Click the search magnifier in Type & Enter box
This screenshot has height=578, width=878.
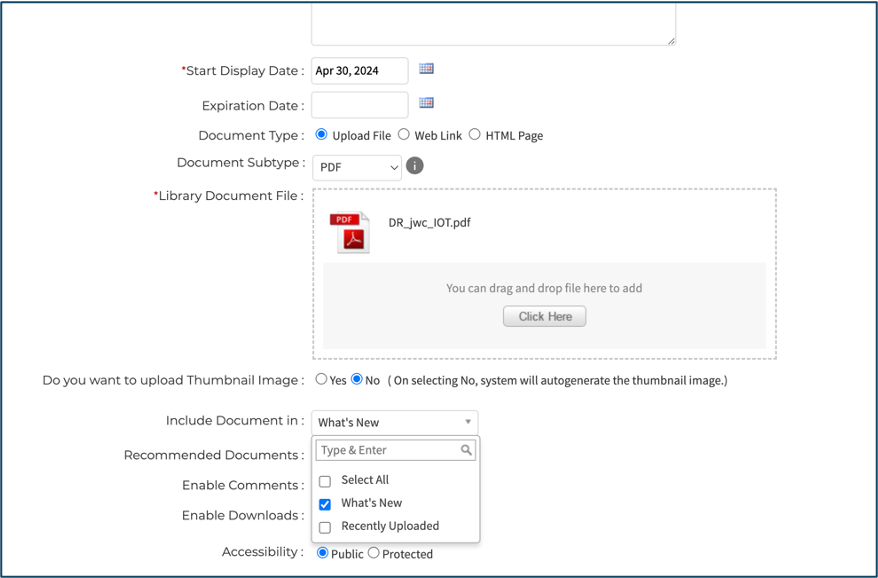click(466, 450)
